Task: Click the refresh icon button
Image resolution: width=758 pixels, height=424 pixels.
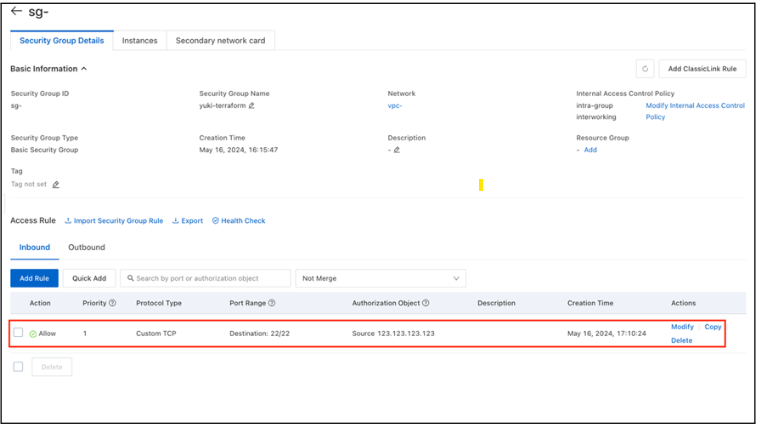Action: coord(645,69)
